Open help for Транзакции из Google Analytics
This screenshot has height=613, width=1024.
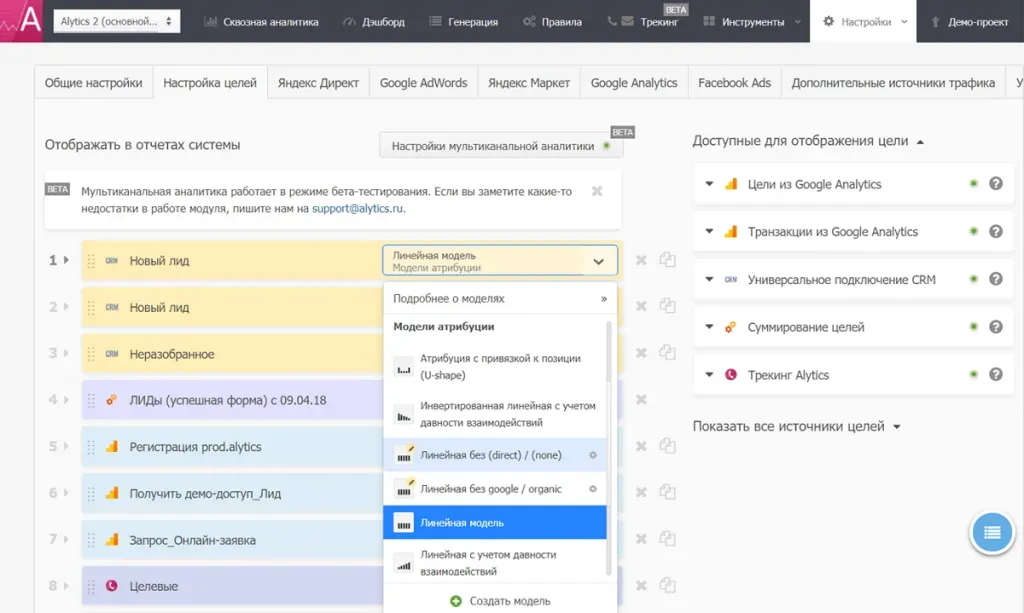[x=995, y=231]
